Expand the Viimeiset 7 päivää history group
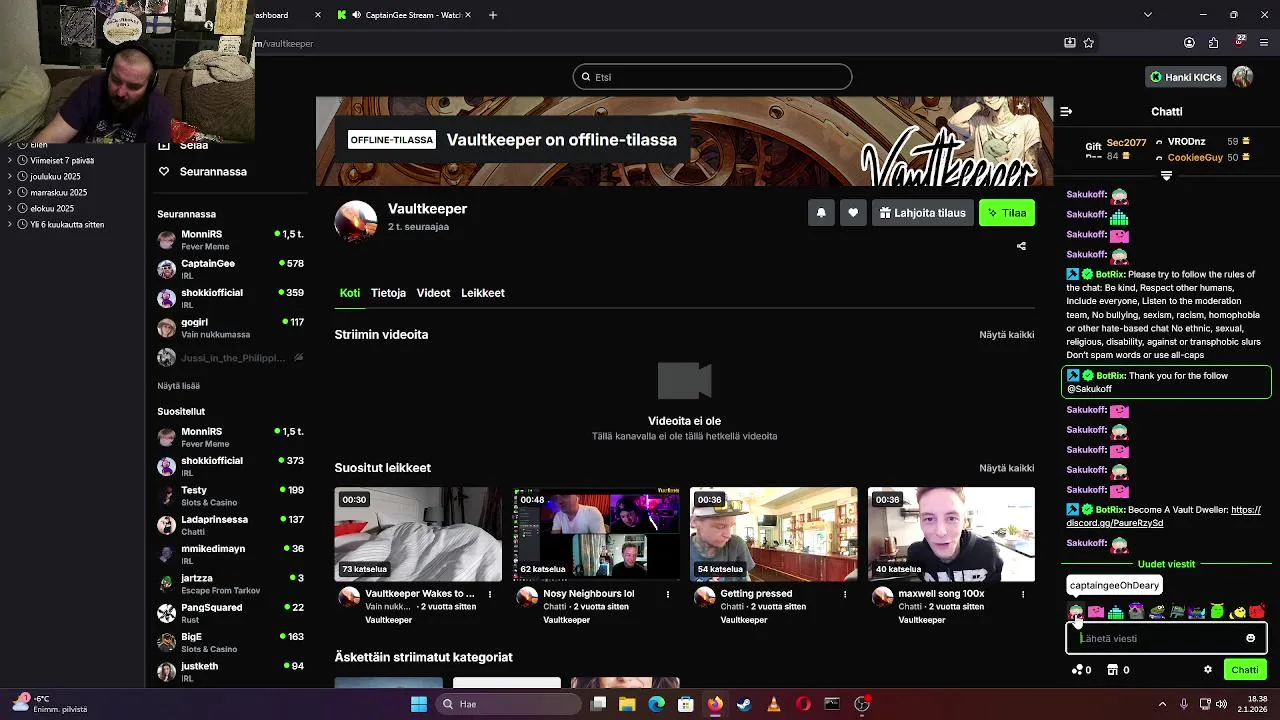 [x=9, y=160]
